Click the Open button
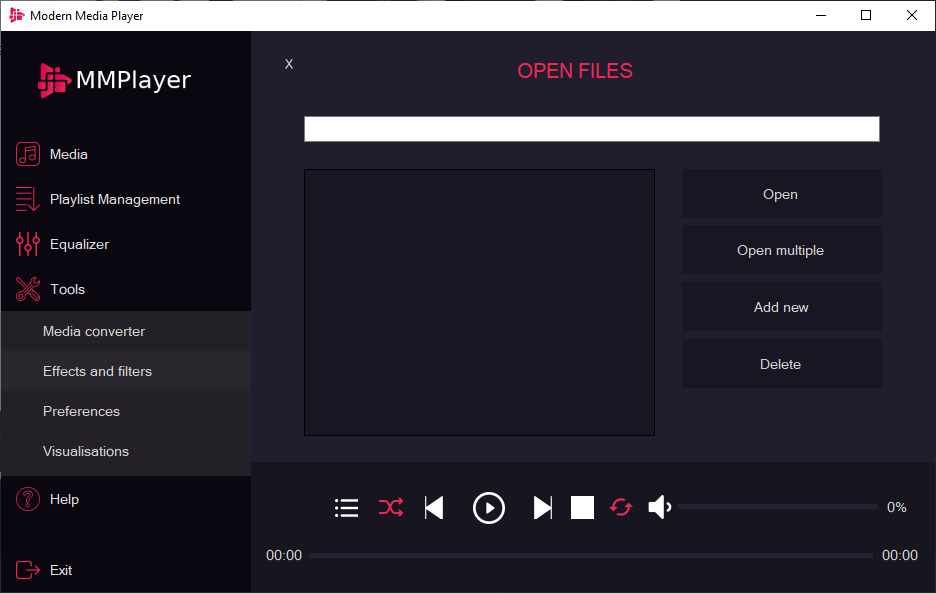This screenshot has height=593, width=936. [781, 194]
